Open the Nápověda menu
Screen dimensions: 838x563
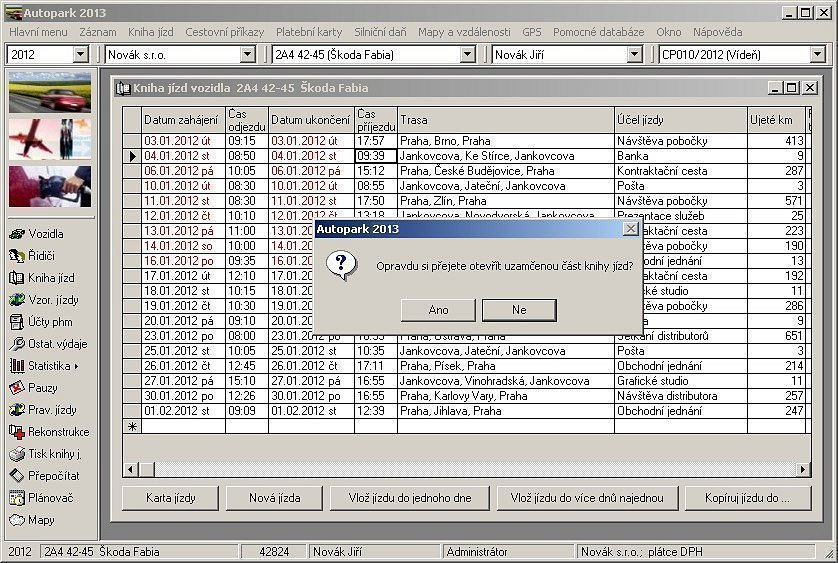717,32
